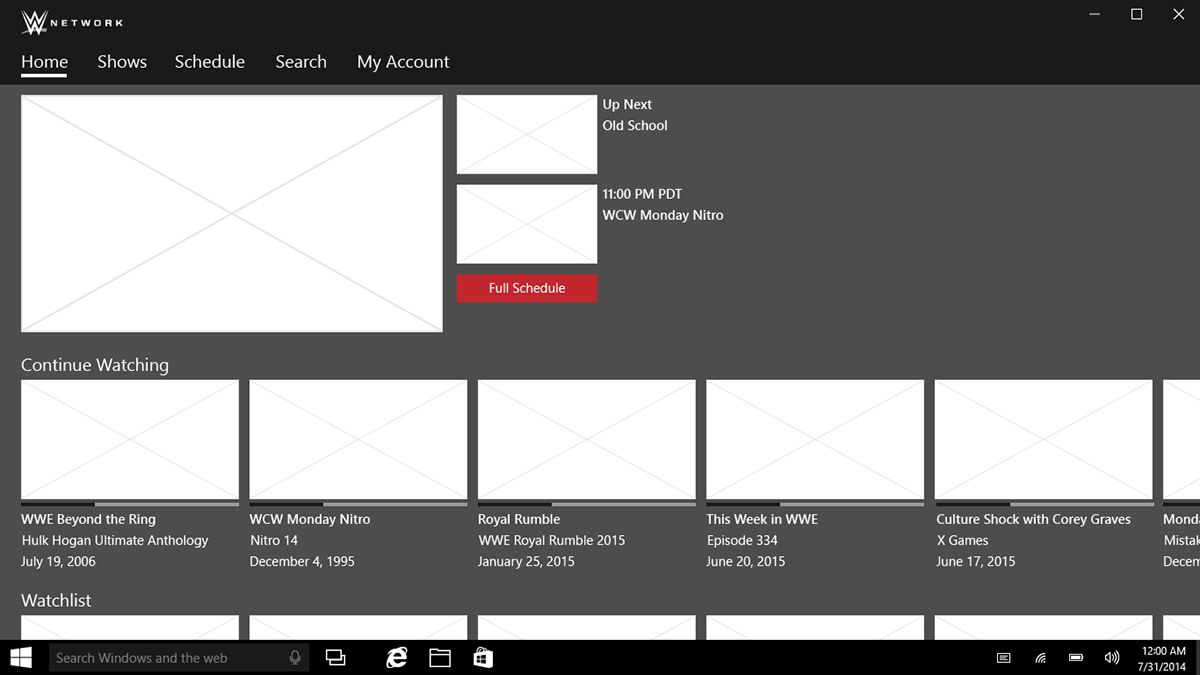Open the WCW Monday Nitro schedule thumbnail
The width and height of the screenshot is (1200, 675).
[527, 224]
